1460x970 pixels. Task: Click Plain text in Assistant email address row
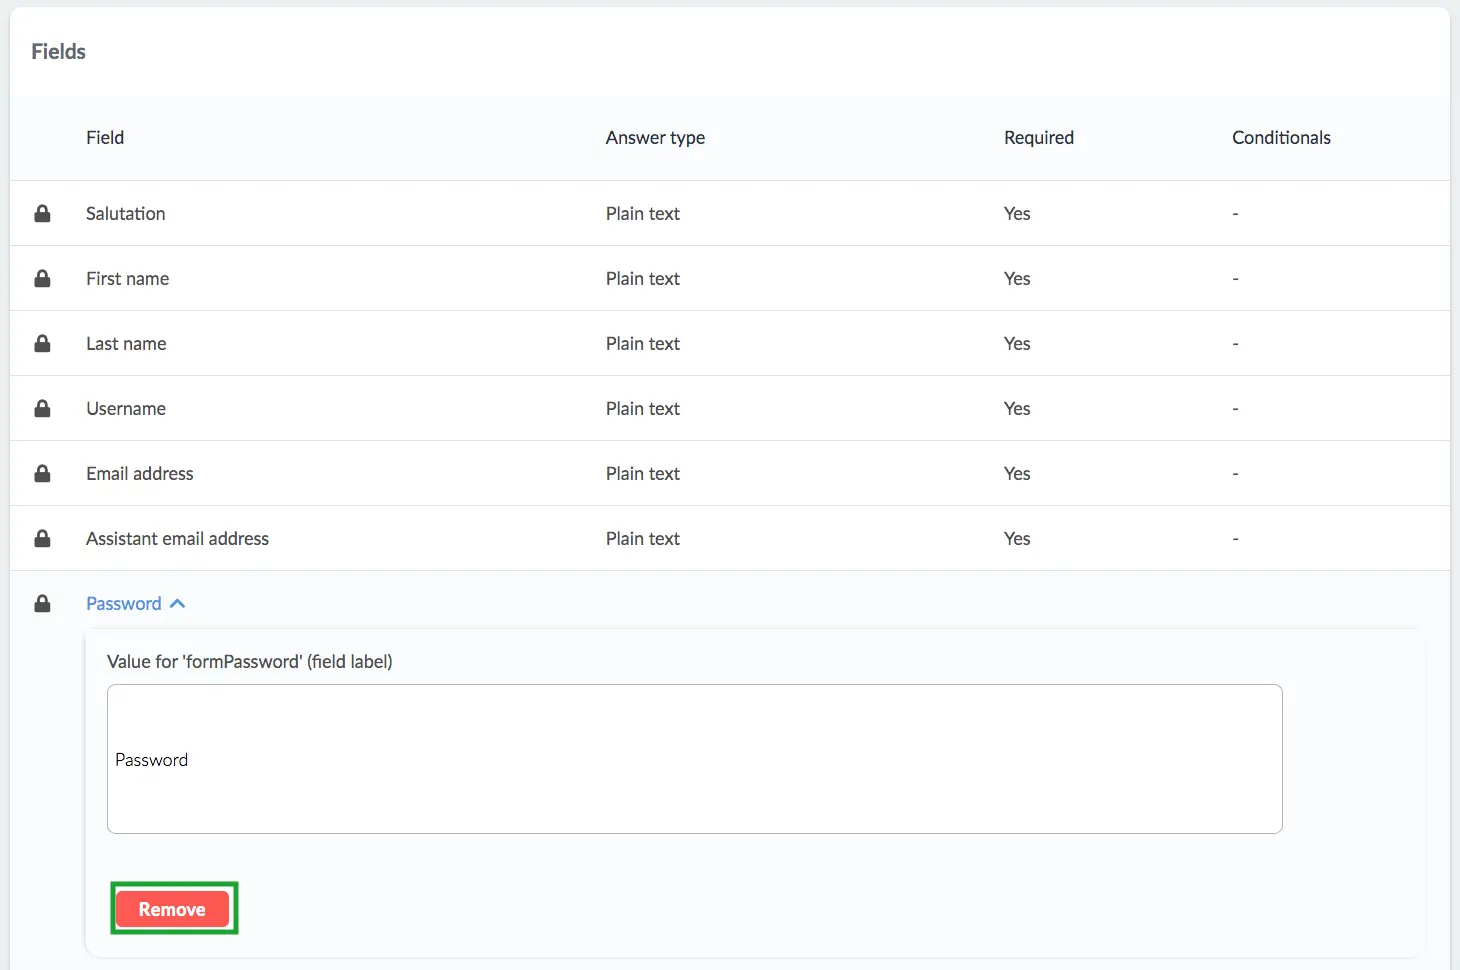click(643, 538)
